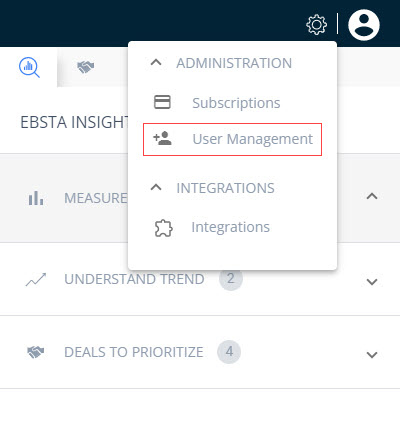400x432 pixels.
Task: Click the trend line icon
Action: tap(36, 280)
